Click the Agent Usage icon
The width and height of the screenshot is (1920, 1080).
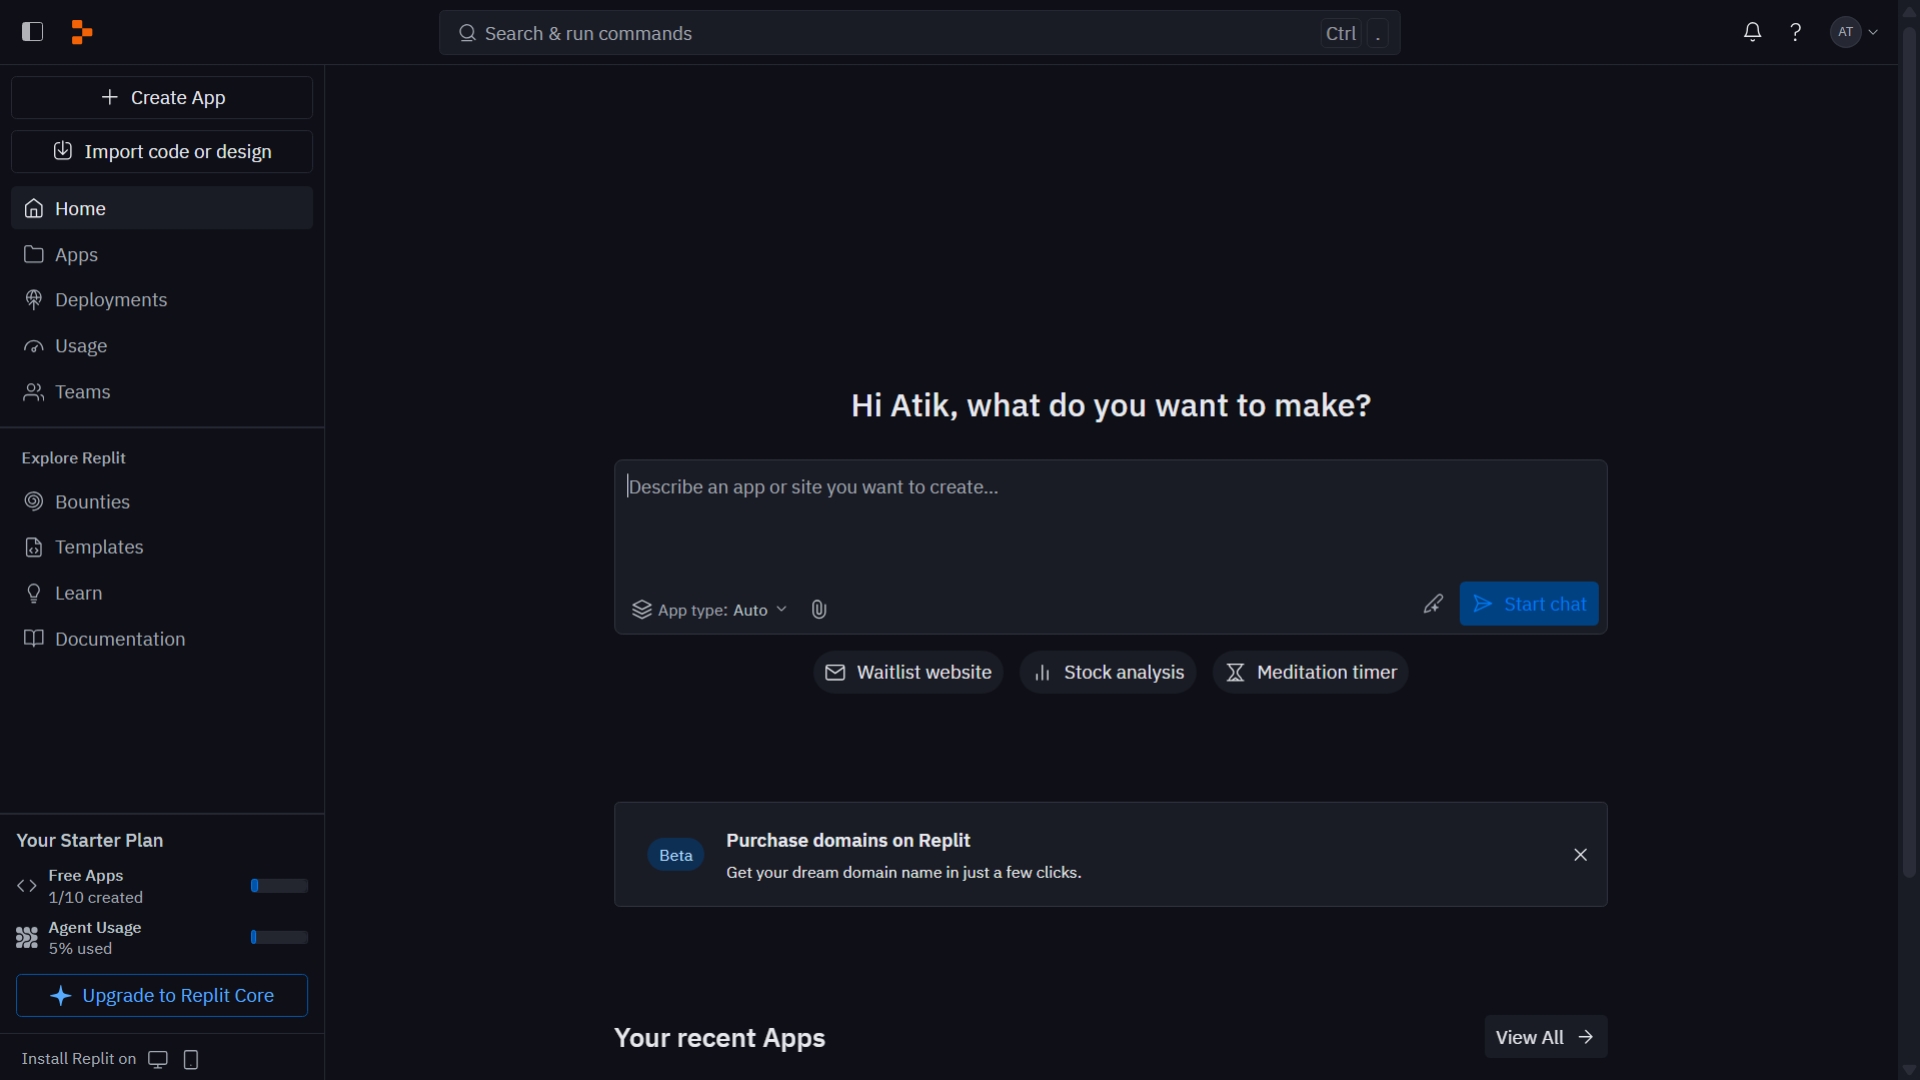pos(27,938)
